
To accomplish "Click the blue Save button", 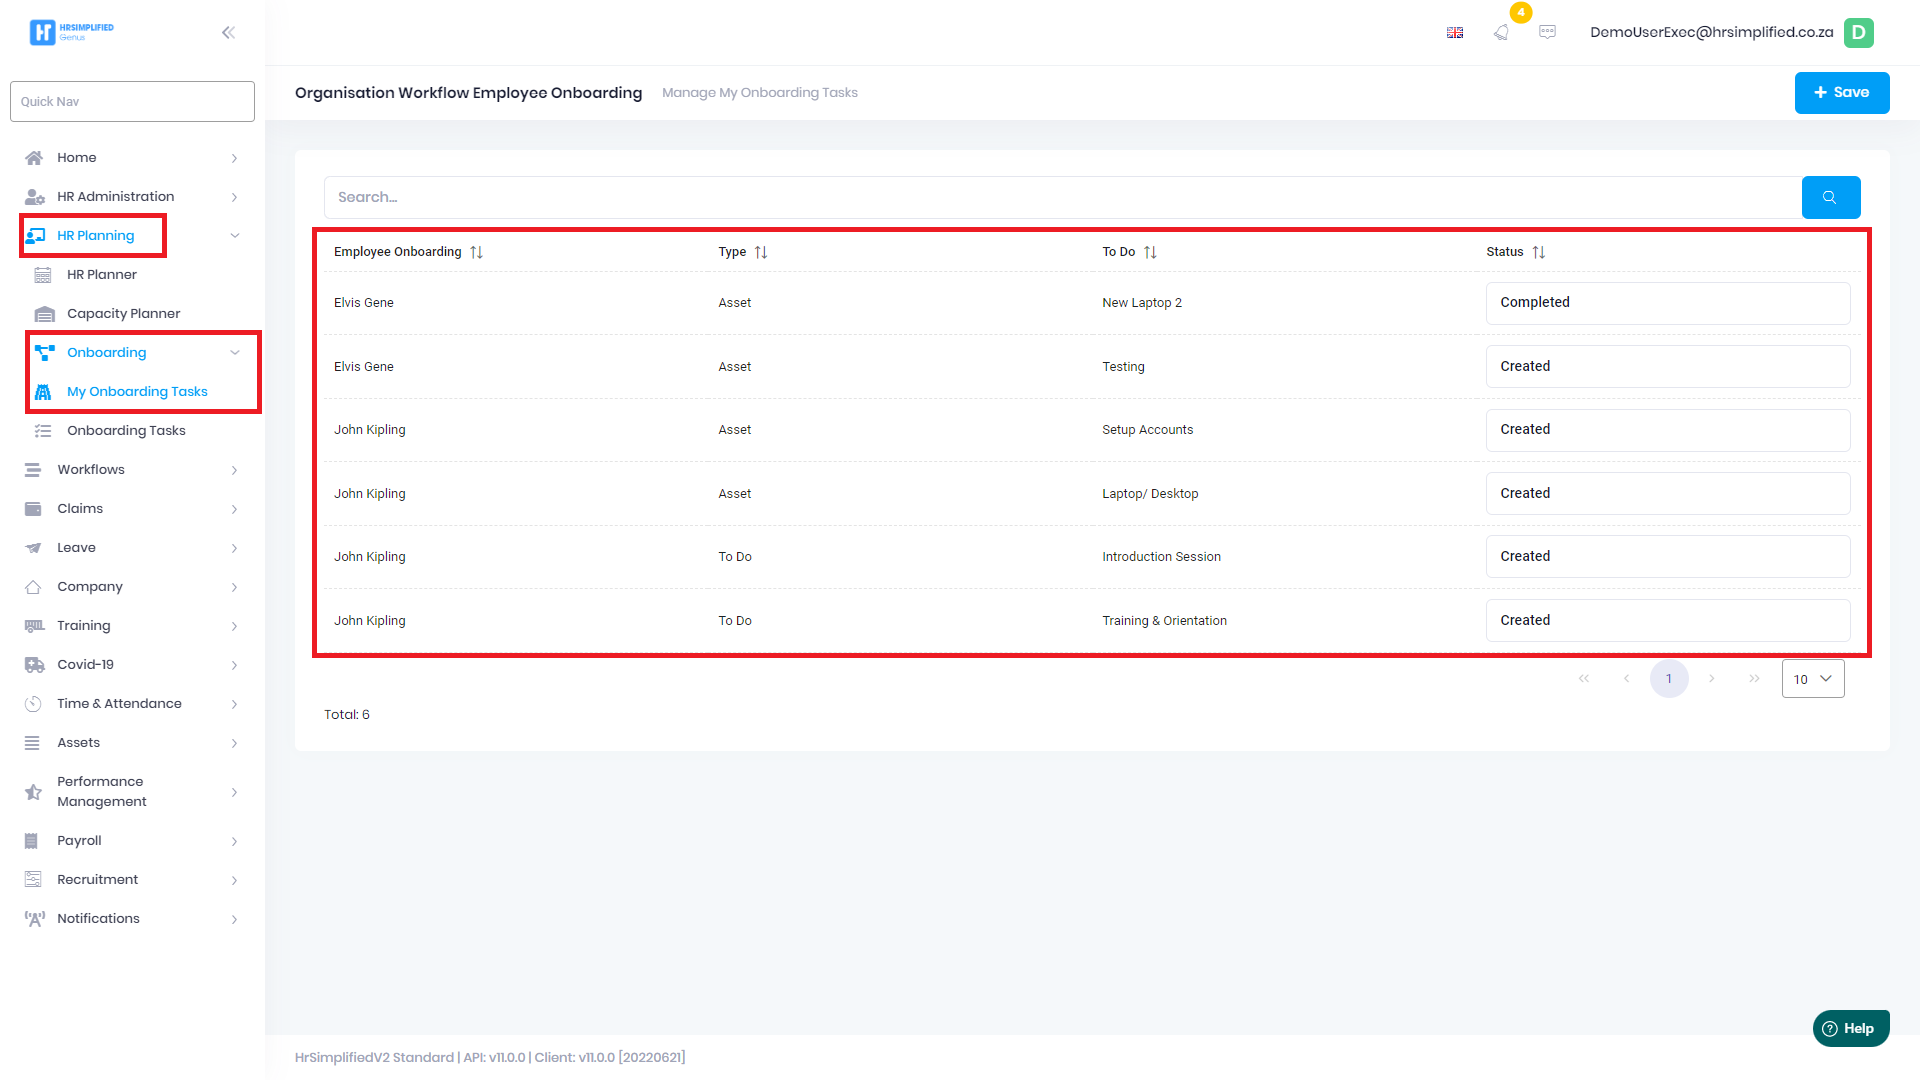I will pos(1841,93).
